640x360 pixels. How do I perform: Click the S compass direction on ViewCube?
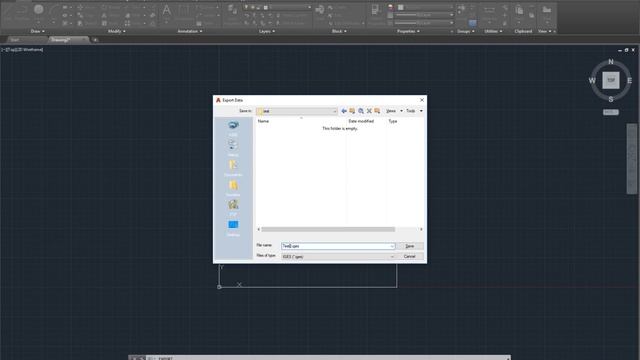click(611, 99)
